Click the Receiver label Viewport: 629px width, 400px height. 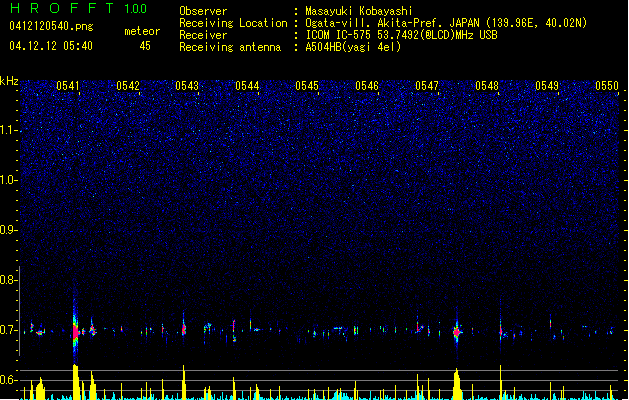[x=203, y=35]
